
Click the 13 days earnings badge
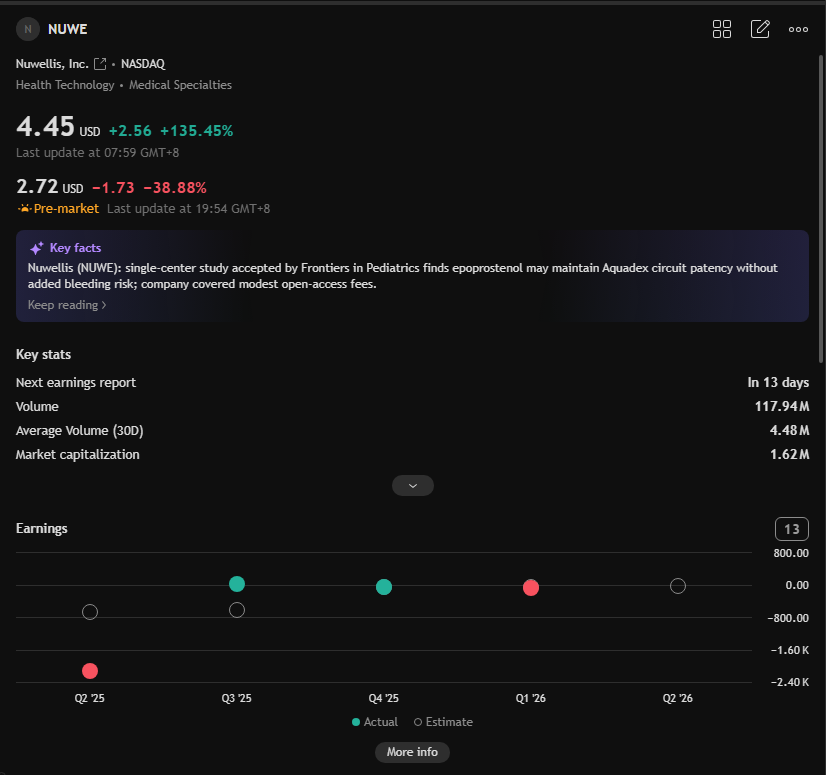791,529
